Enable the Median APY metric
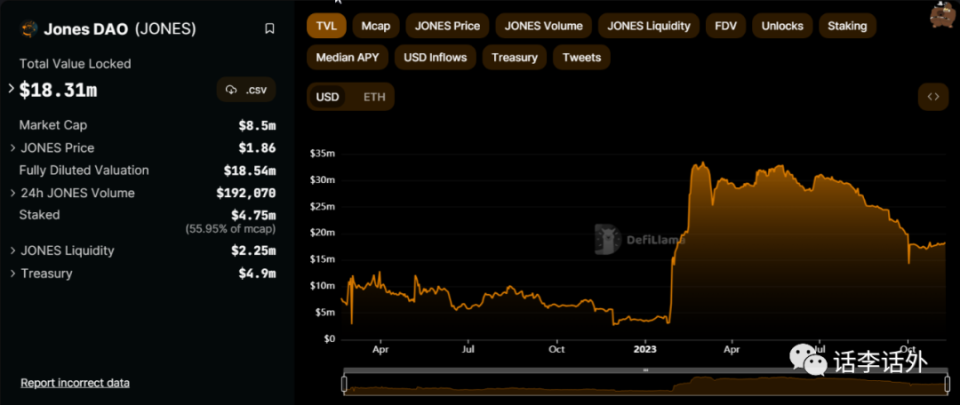Viewport: 960px width, 405px height. click(346, 57)
